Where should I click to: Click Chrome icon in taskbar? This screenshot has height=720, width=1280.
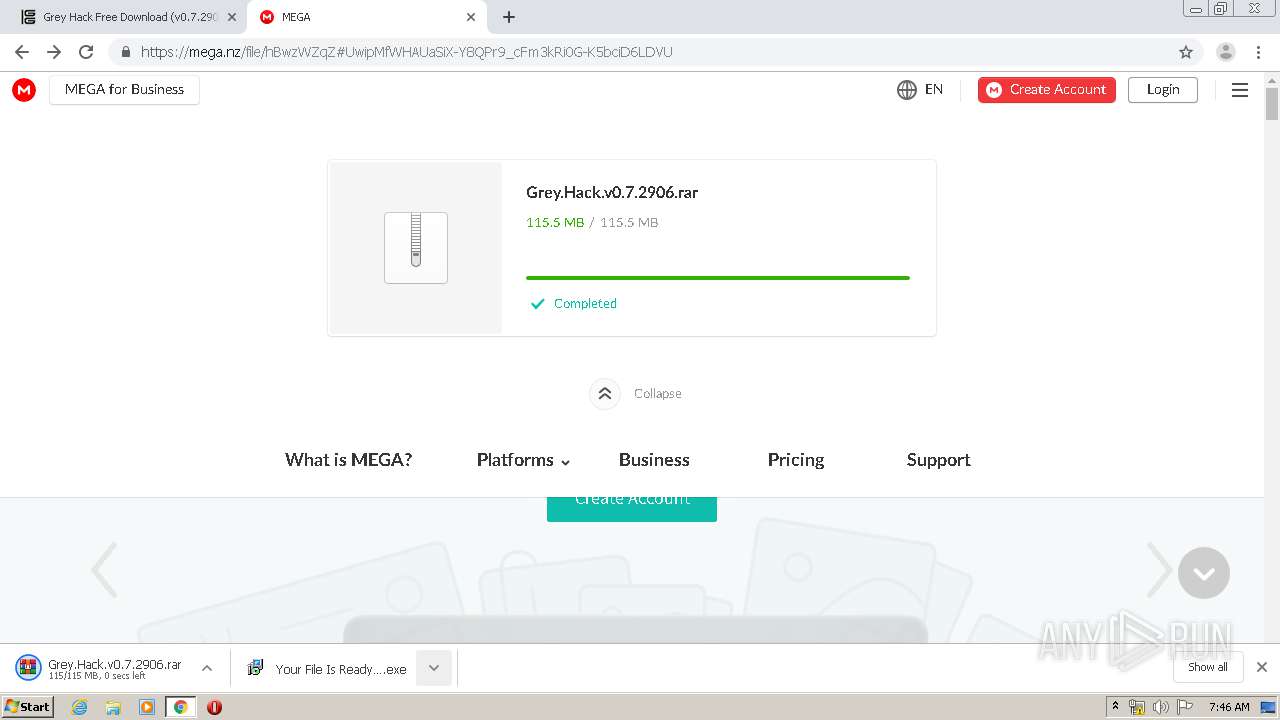click(x=181, y=707)
